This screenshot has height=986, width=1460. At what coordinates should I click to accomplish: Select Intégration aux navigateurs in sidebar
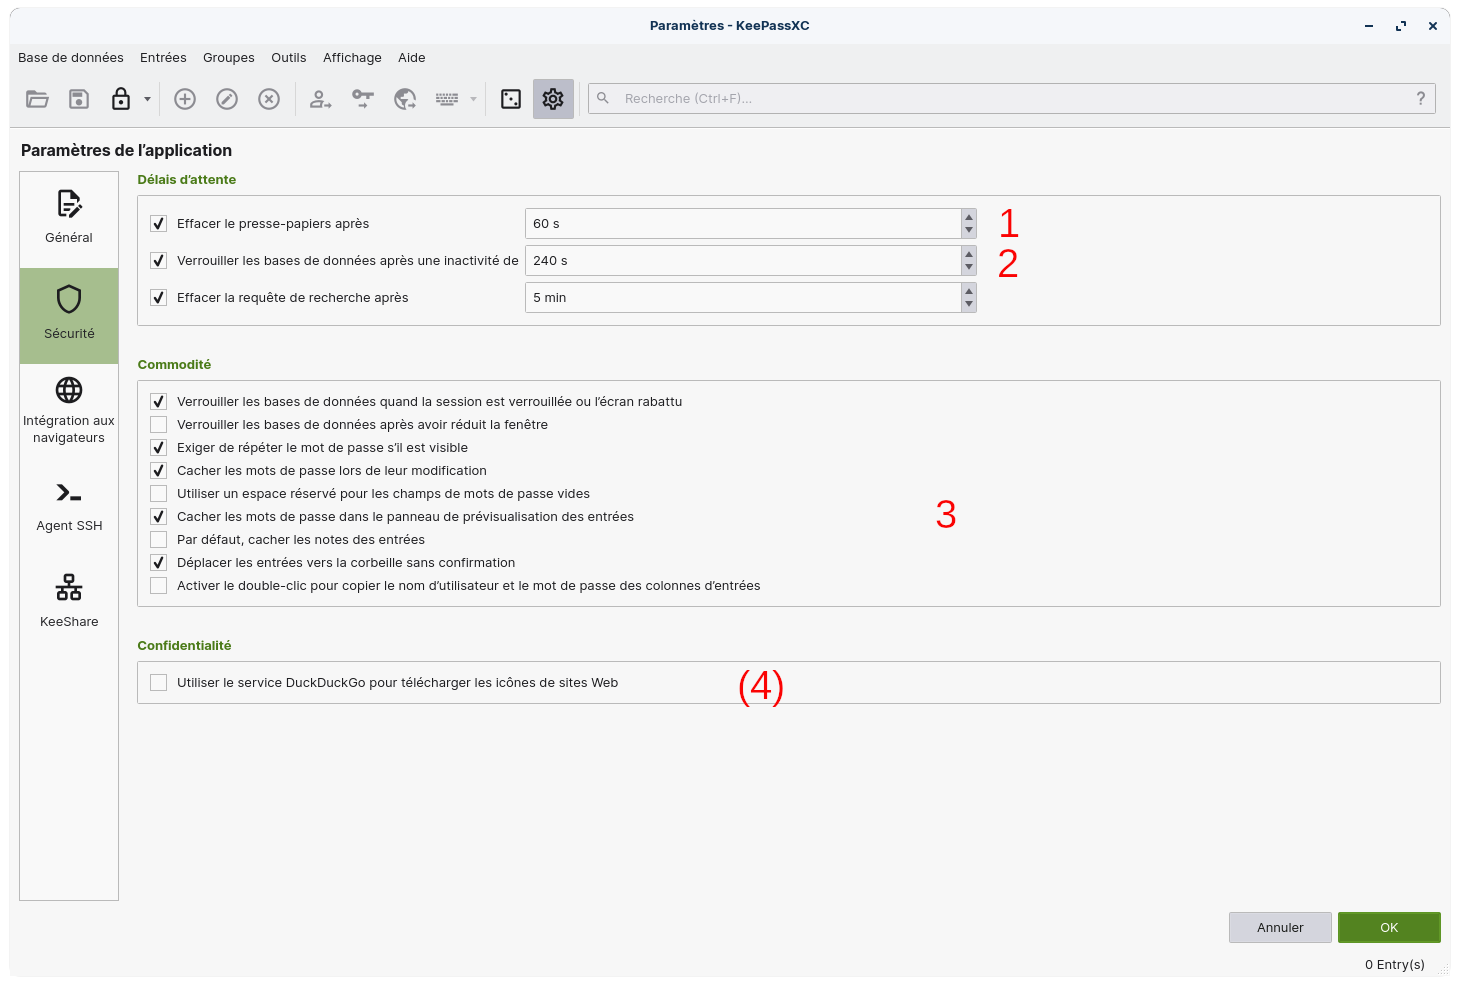(x=69, y=411)
